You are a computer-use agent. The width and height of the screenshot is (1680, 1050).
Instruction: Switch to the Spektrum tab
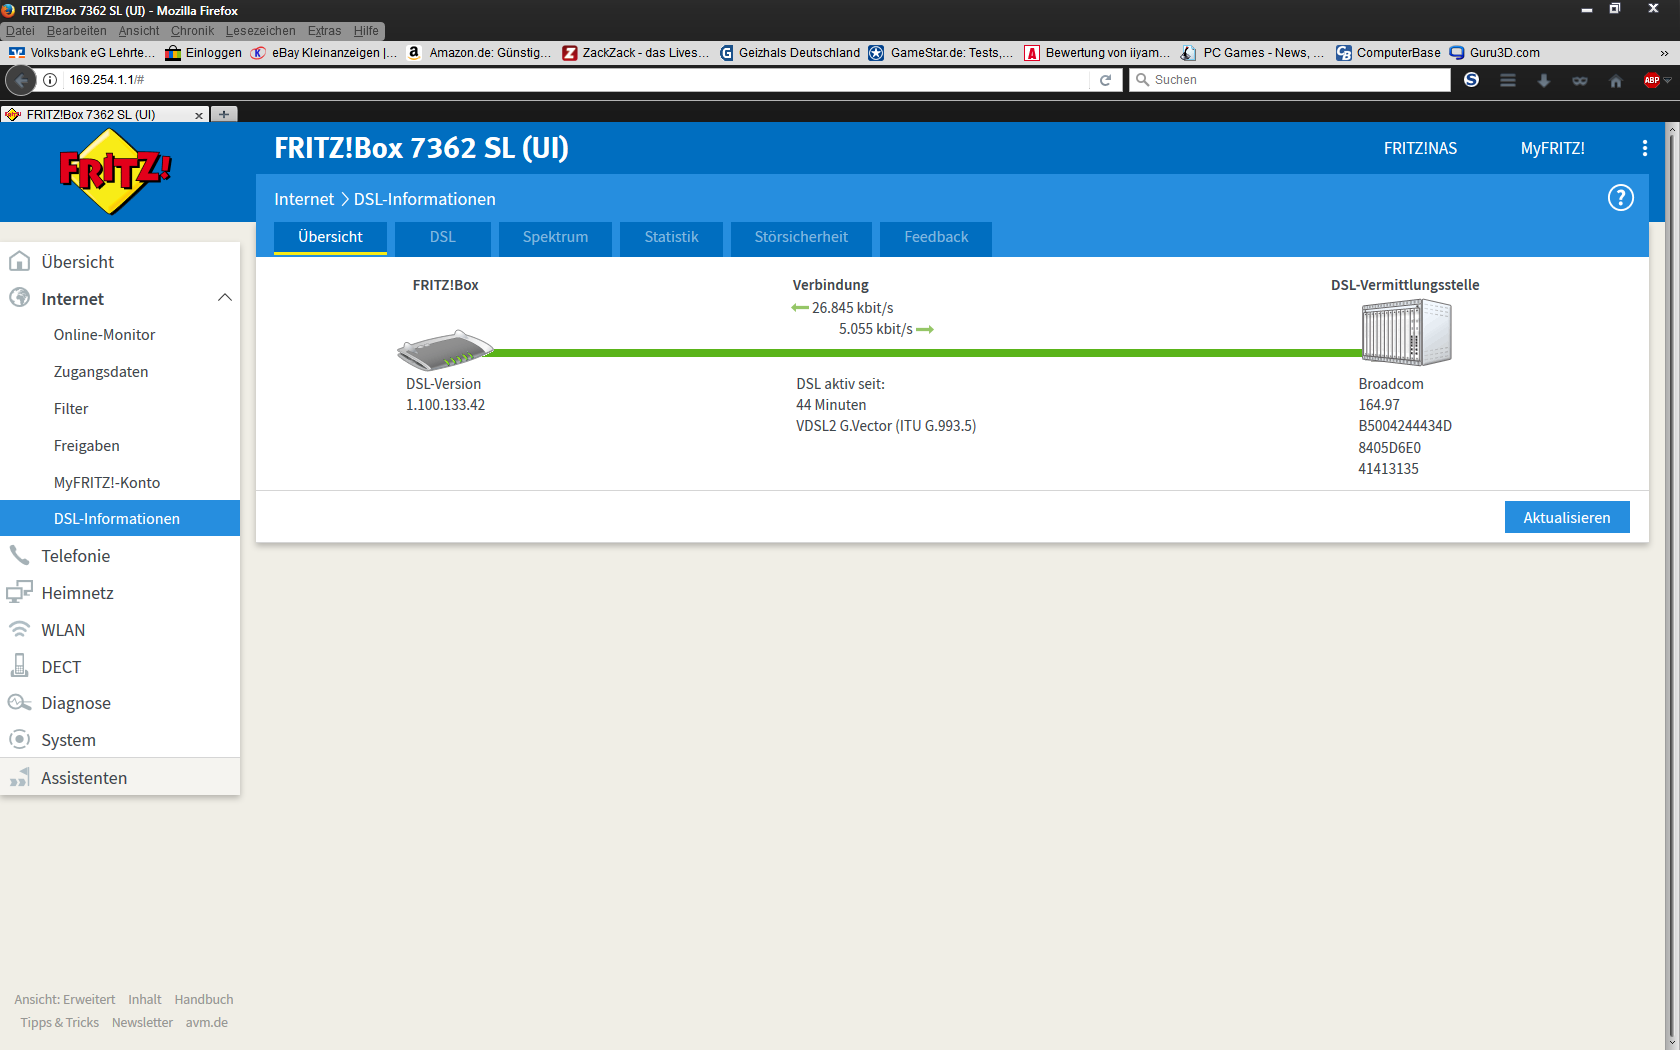click(555, 238)
